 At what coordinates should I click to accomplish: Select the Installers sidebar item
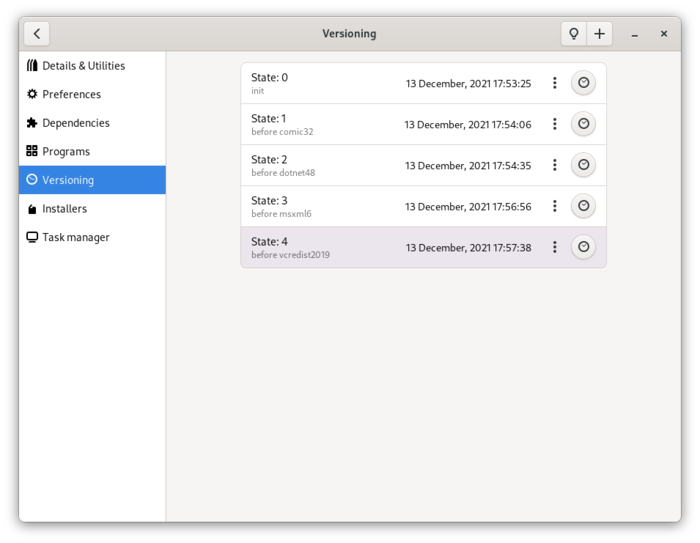coord(64,209)
